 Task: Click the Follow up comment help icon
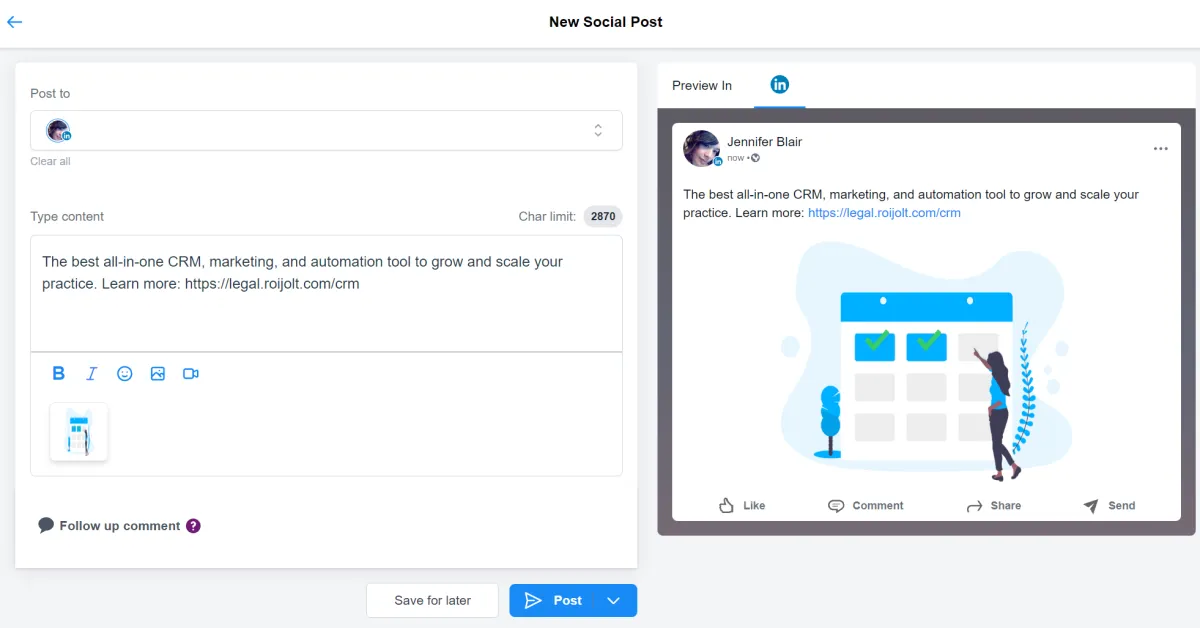click(194, 526)
